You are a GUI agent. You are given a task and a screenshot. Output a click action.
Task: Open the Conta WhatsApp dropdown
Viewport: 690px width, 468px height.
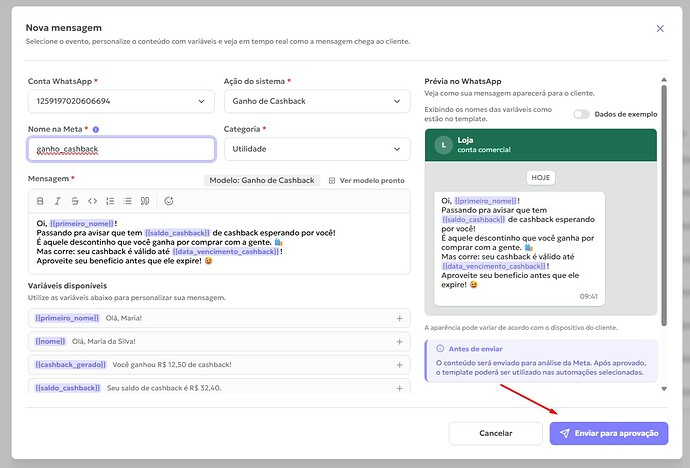pyautogui.click(x=121, y=101)
